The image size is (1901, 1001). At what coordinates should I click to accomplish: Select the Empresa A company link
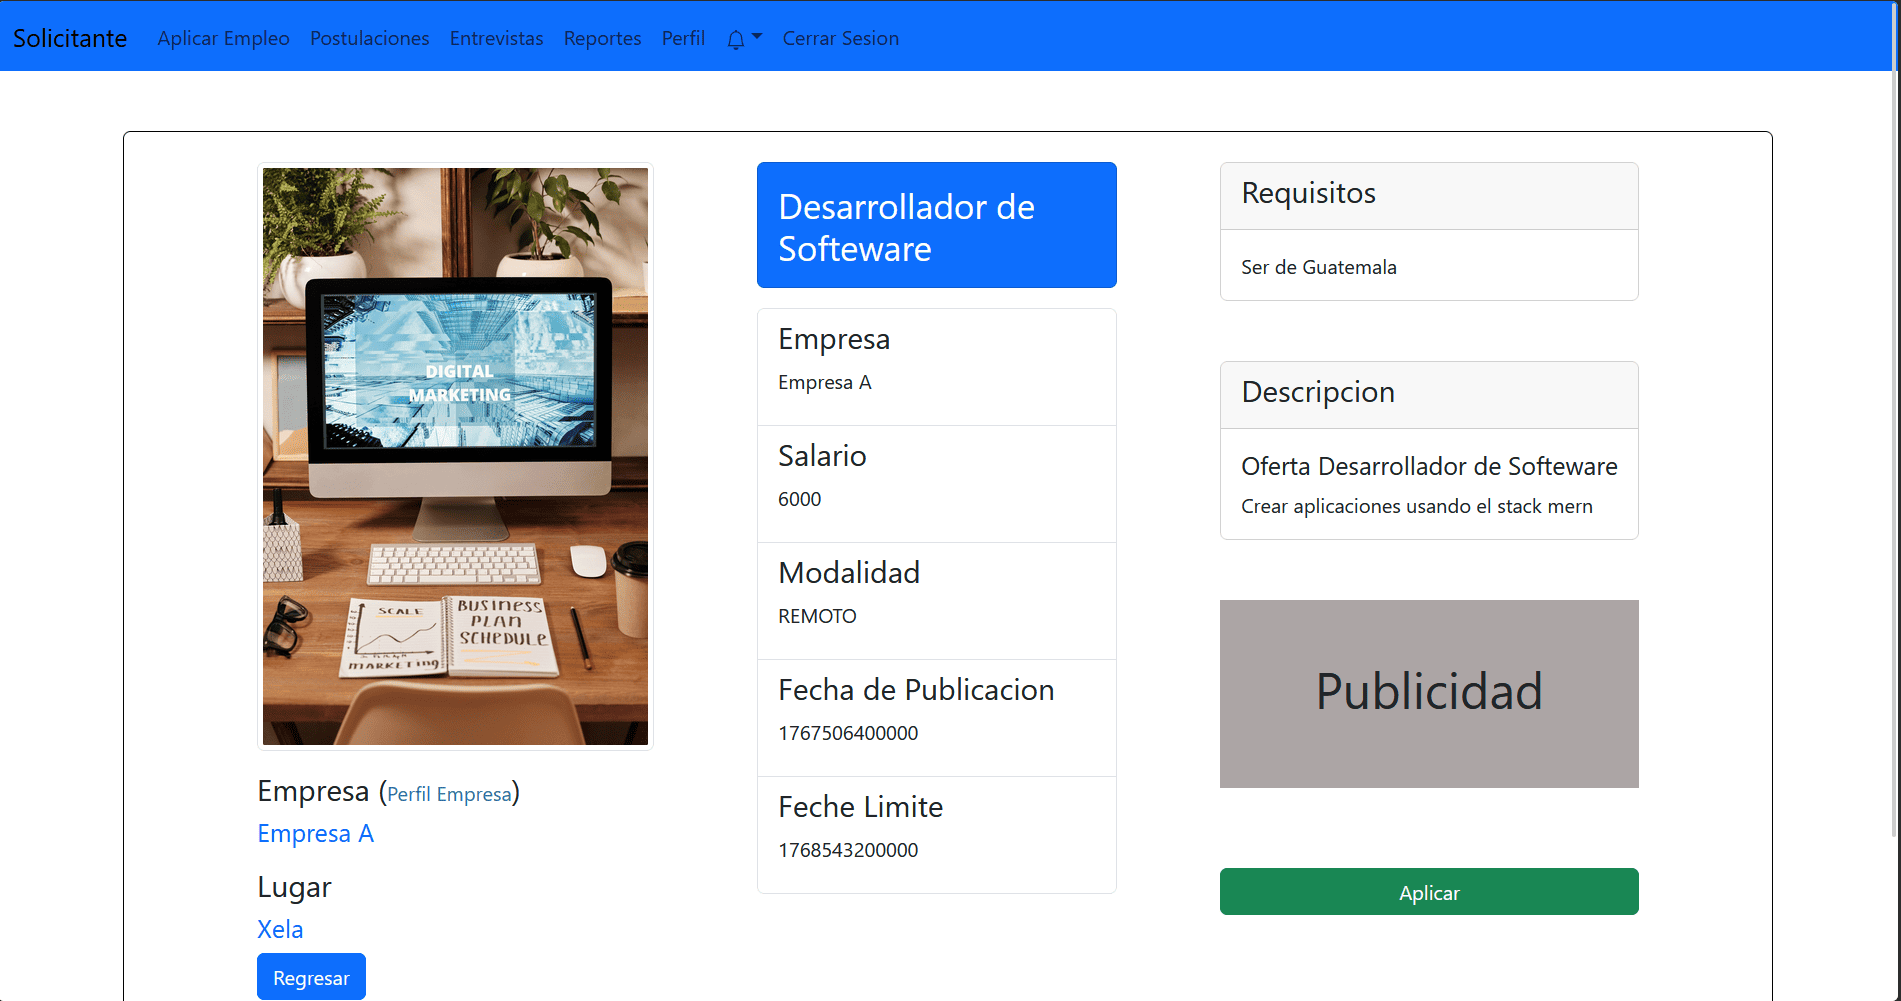315,833
